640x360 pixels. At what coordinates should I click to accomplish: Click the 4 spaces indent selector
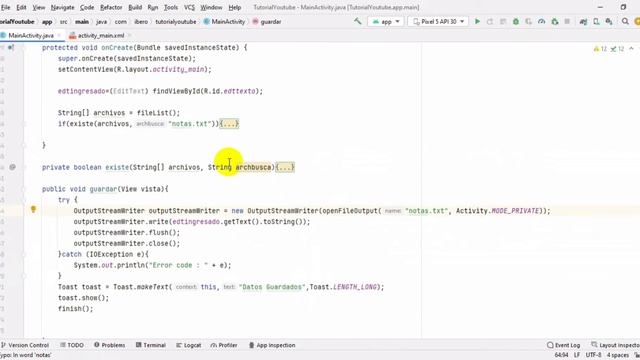[x=618, y=355]
